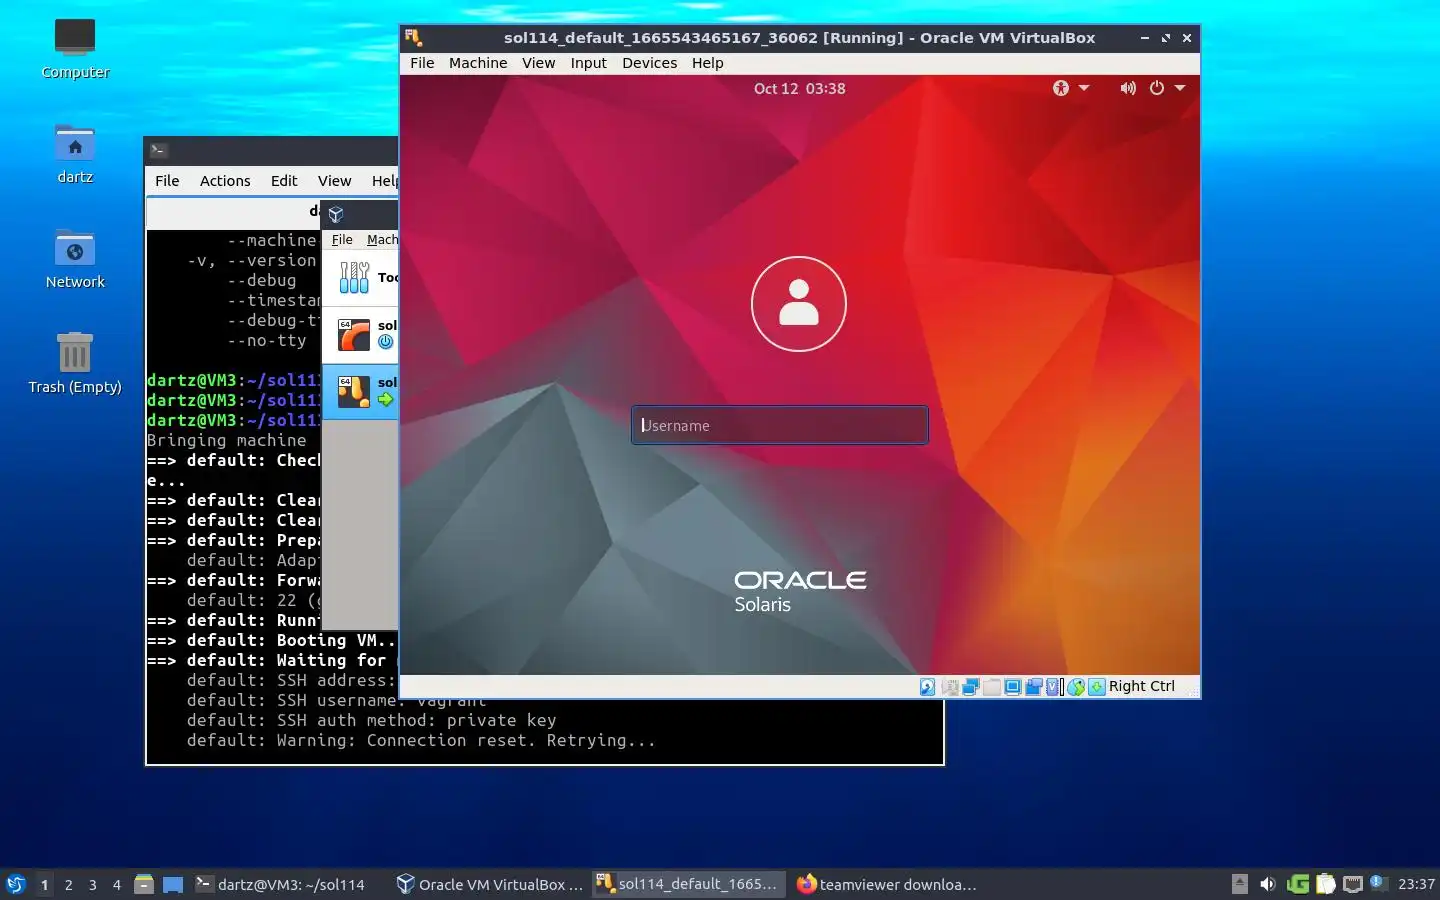This screenshot has height=900, width=1440.
Task: Open the accessibility menu on Solaris login screen
Action: (1070, 88)
